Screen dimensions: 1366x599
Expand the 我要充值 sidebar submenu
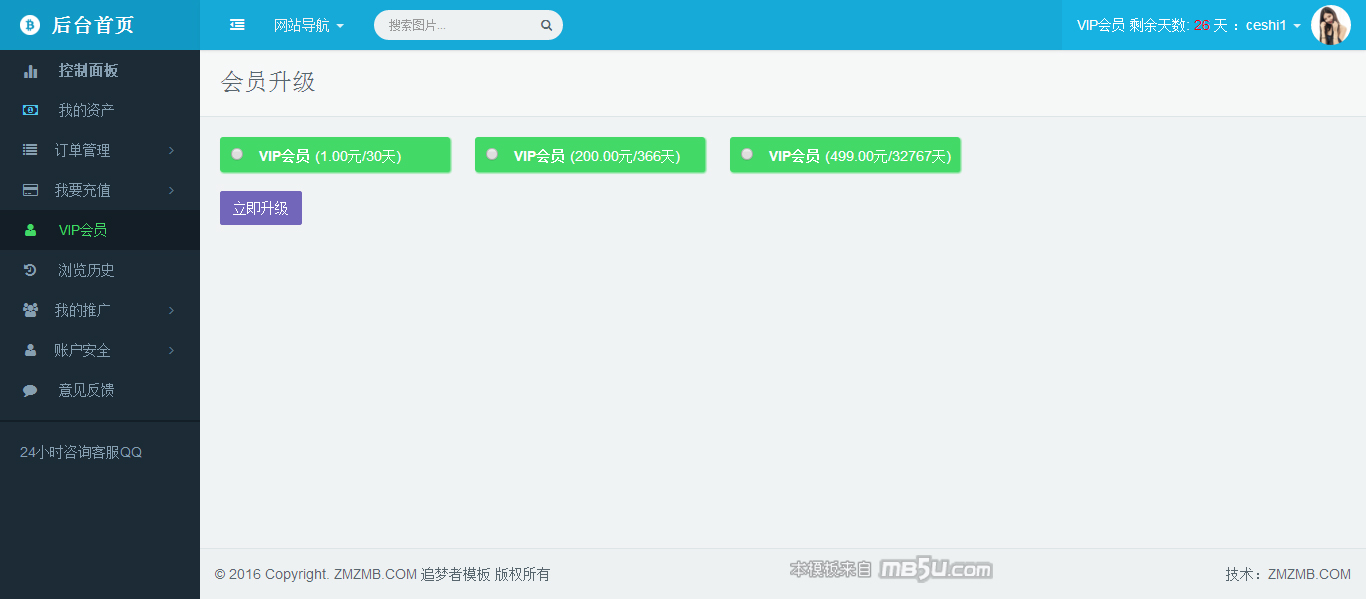(99, 190)
